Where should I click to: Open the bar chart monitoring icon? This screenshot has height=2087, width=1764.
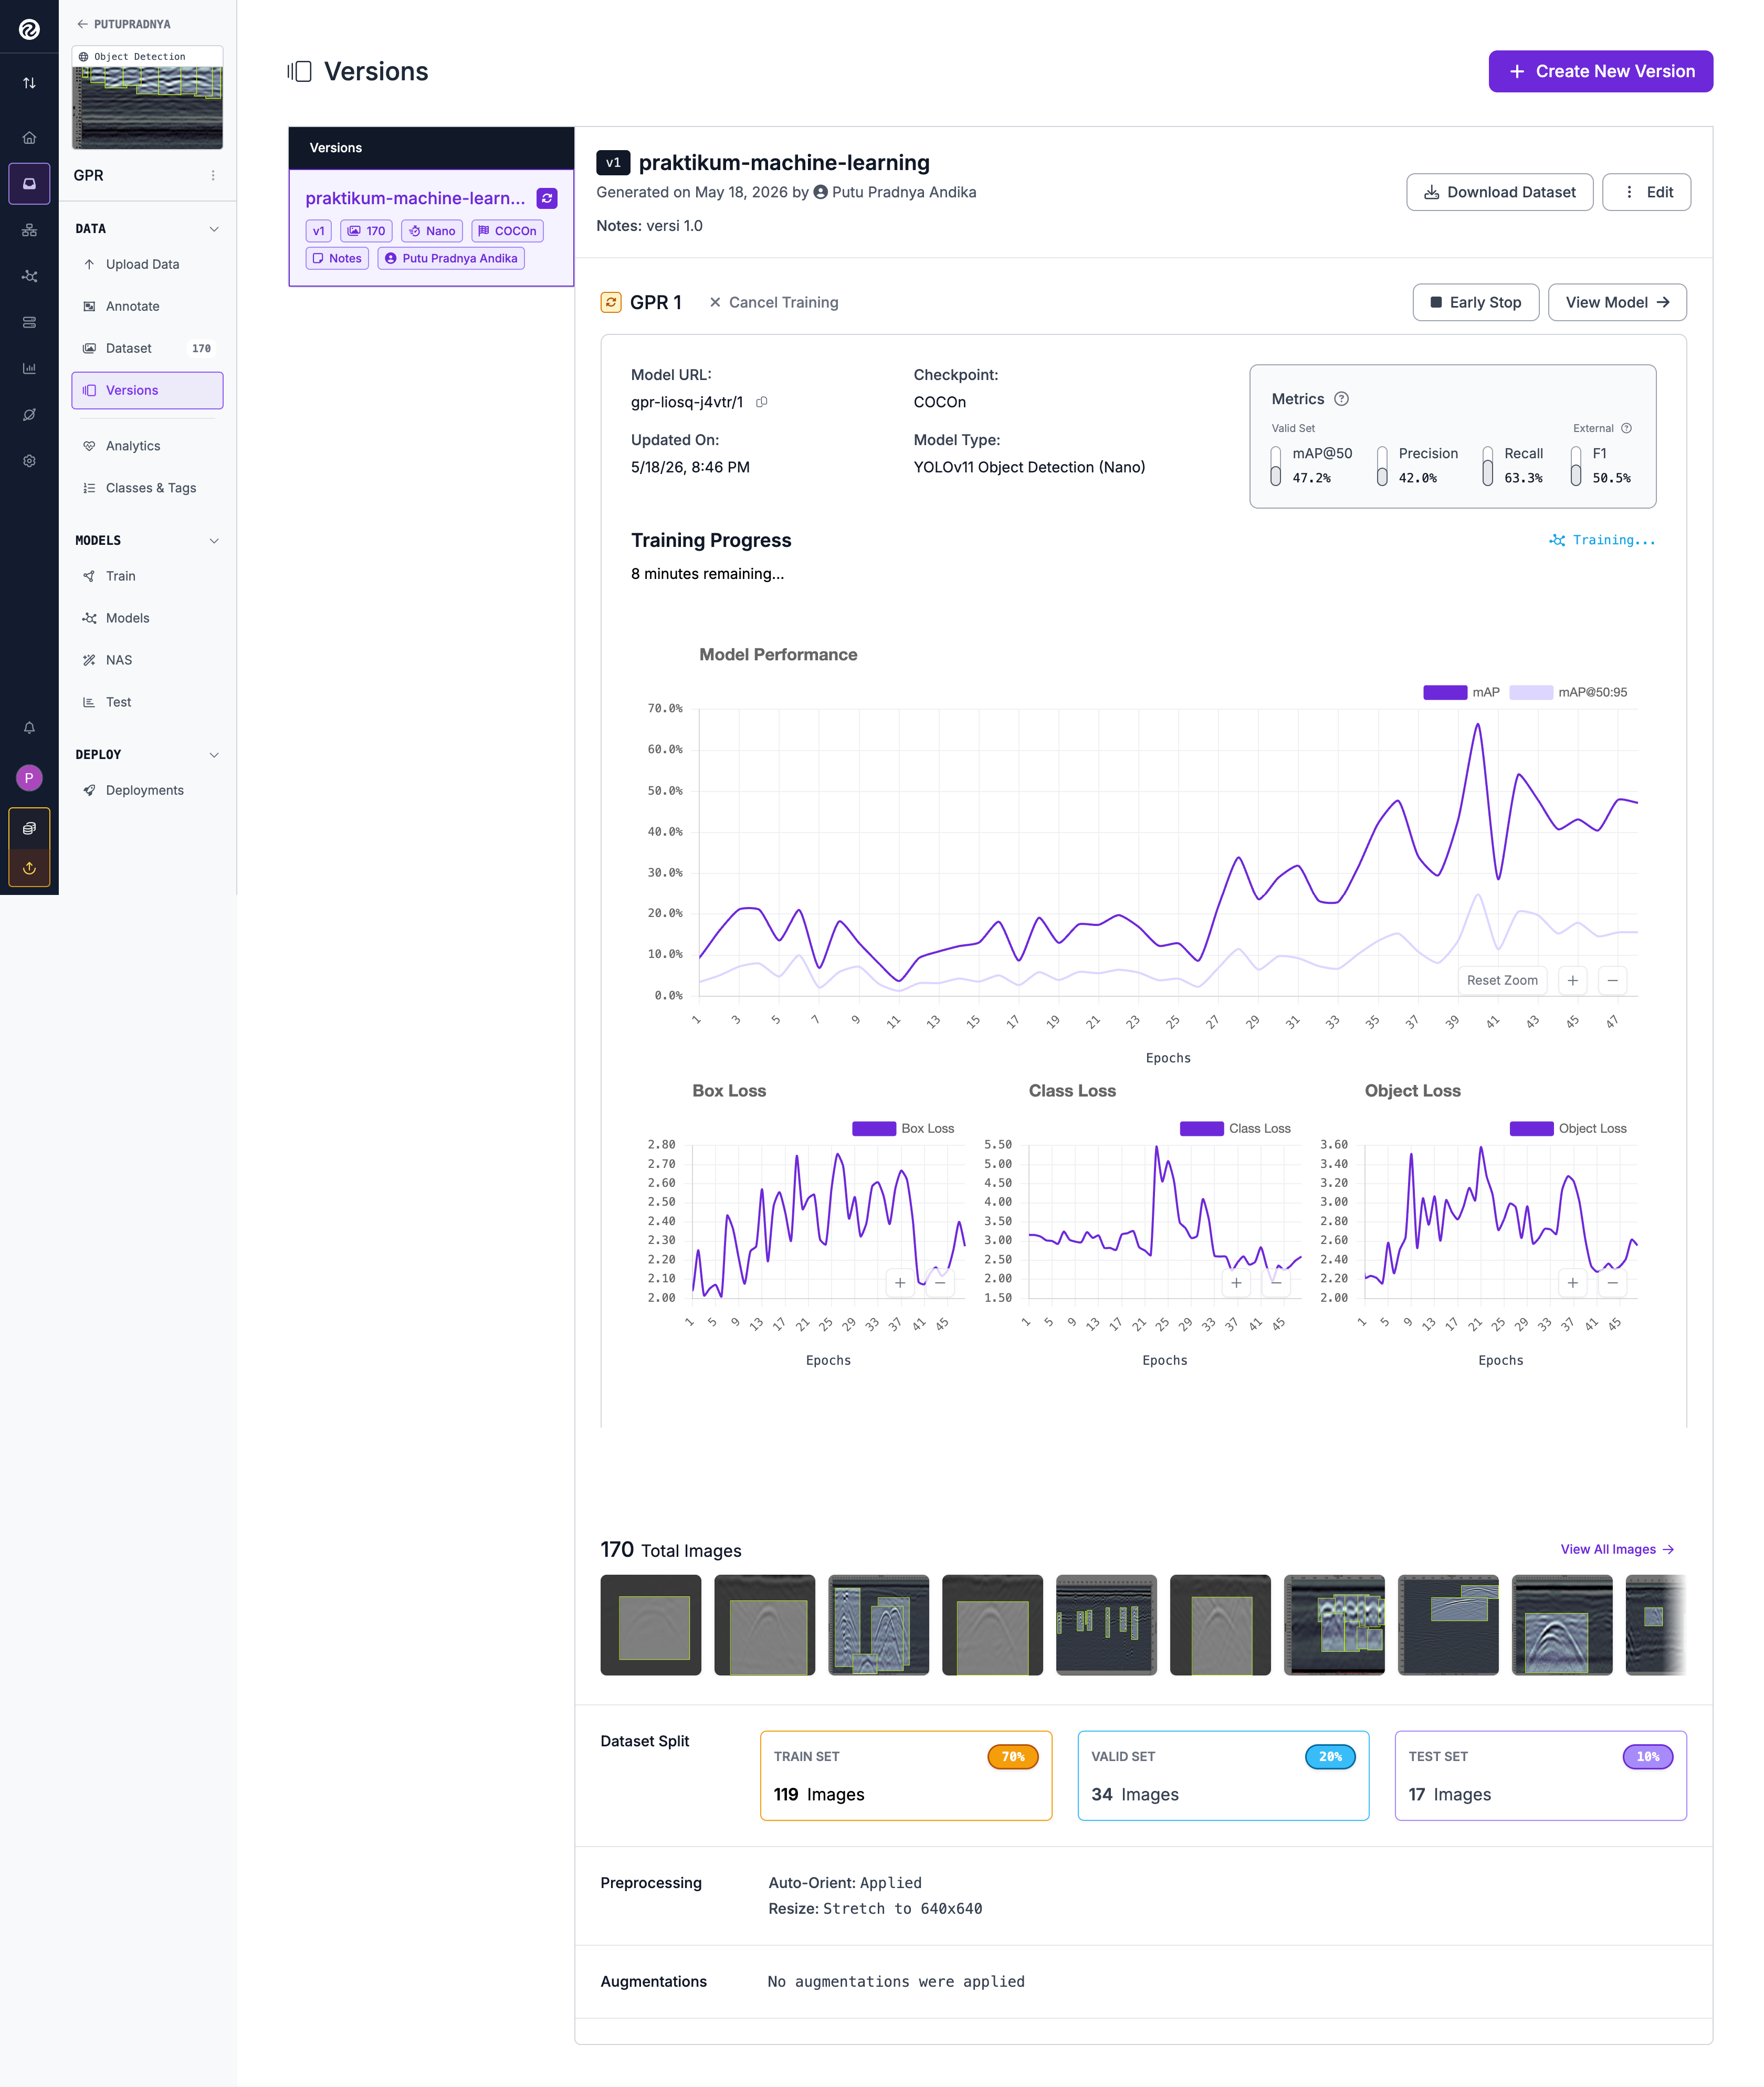coord(29,368)
